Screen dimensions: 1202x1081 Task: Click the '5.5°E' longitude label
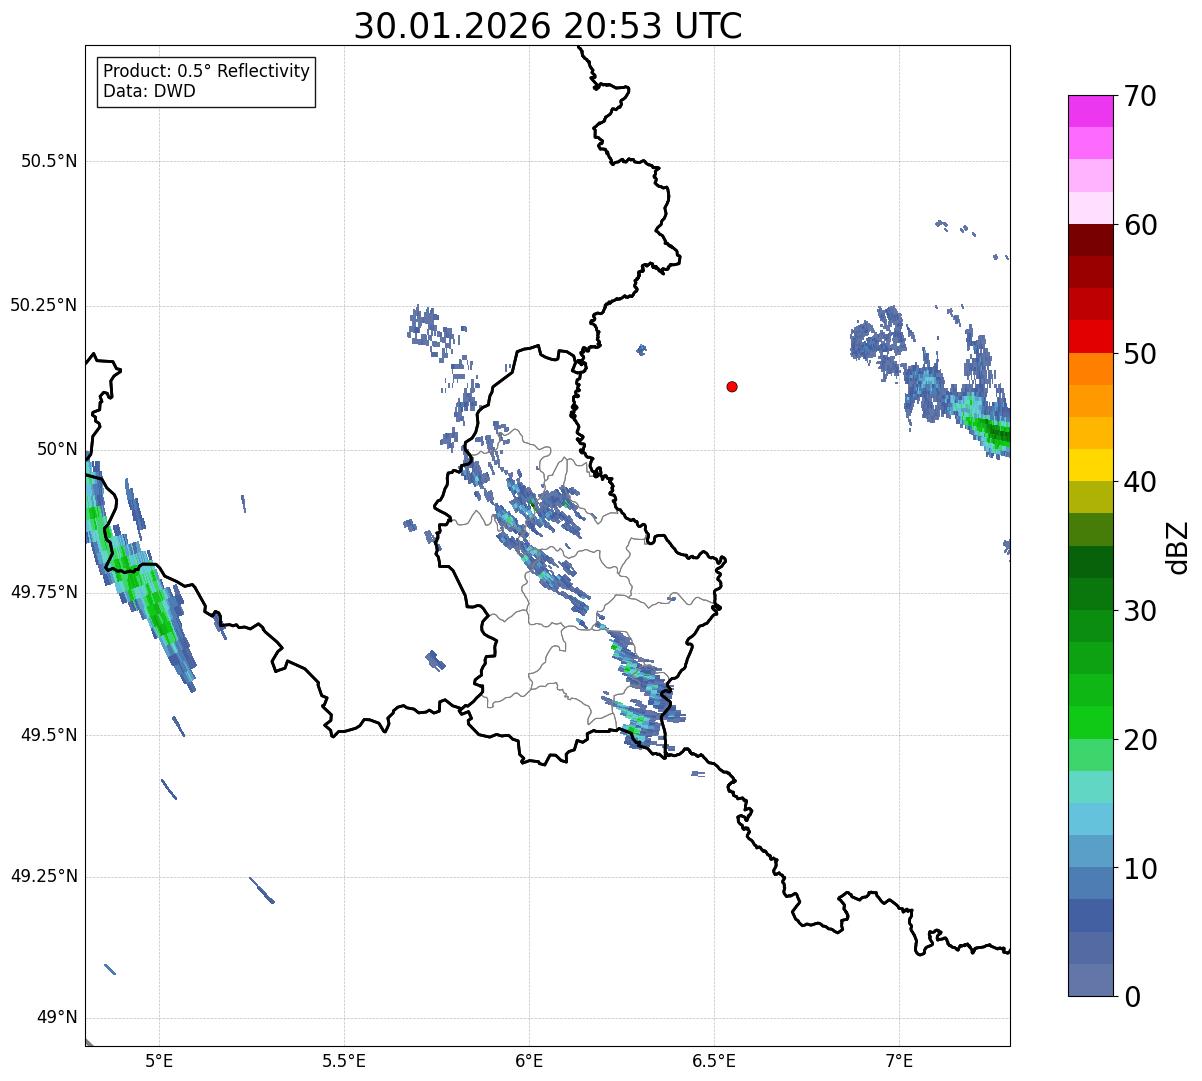[344, 1060]
